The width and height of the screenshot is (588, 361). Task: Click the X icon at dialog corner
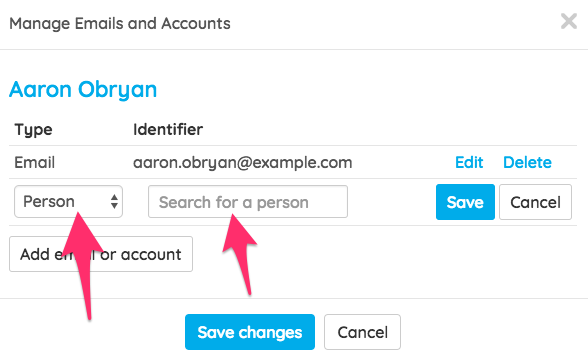click(x=568, y=21)
